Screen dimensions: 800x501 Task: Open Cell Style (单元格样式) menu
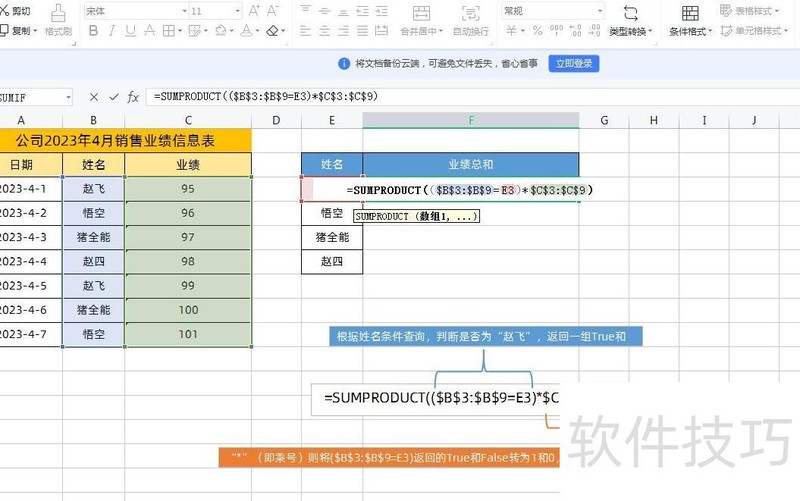point(755,31)
